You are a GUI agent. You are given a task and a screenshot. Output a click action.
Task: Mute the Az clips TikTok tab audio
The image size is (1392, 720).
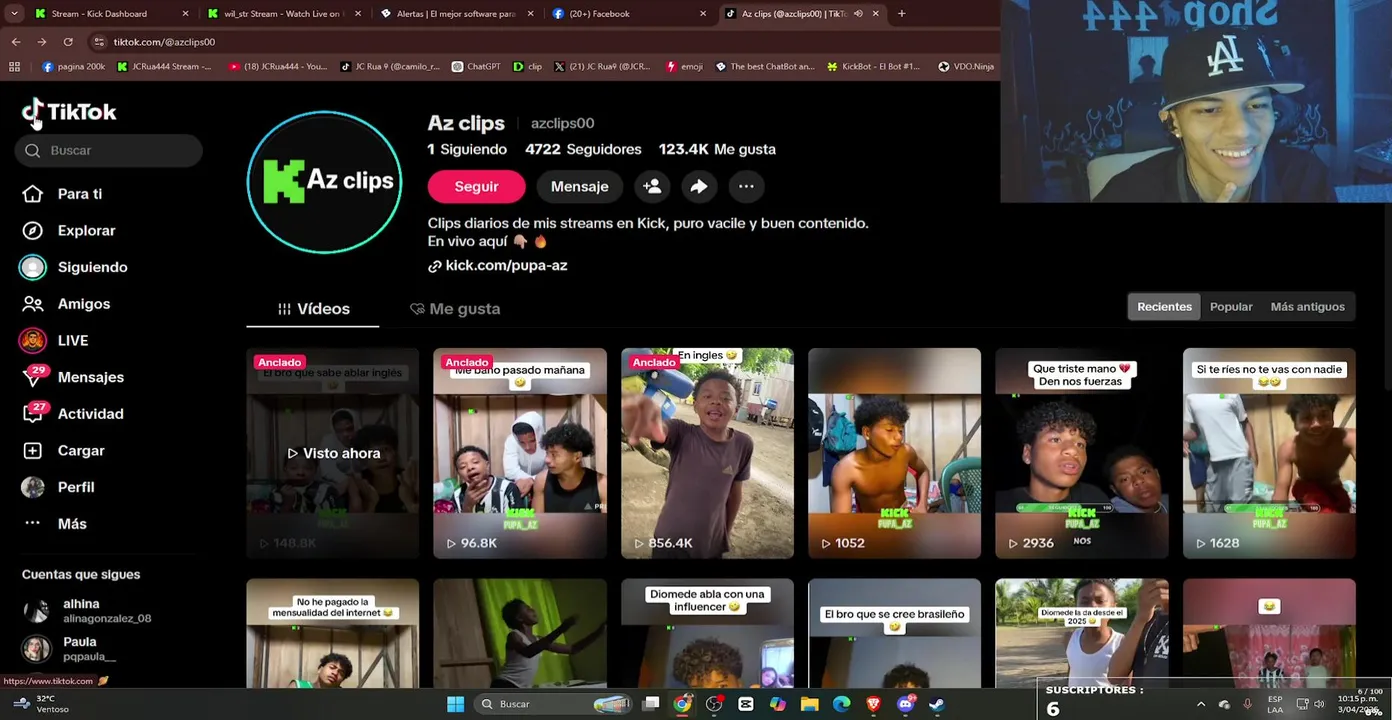(x=858, y=14)
